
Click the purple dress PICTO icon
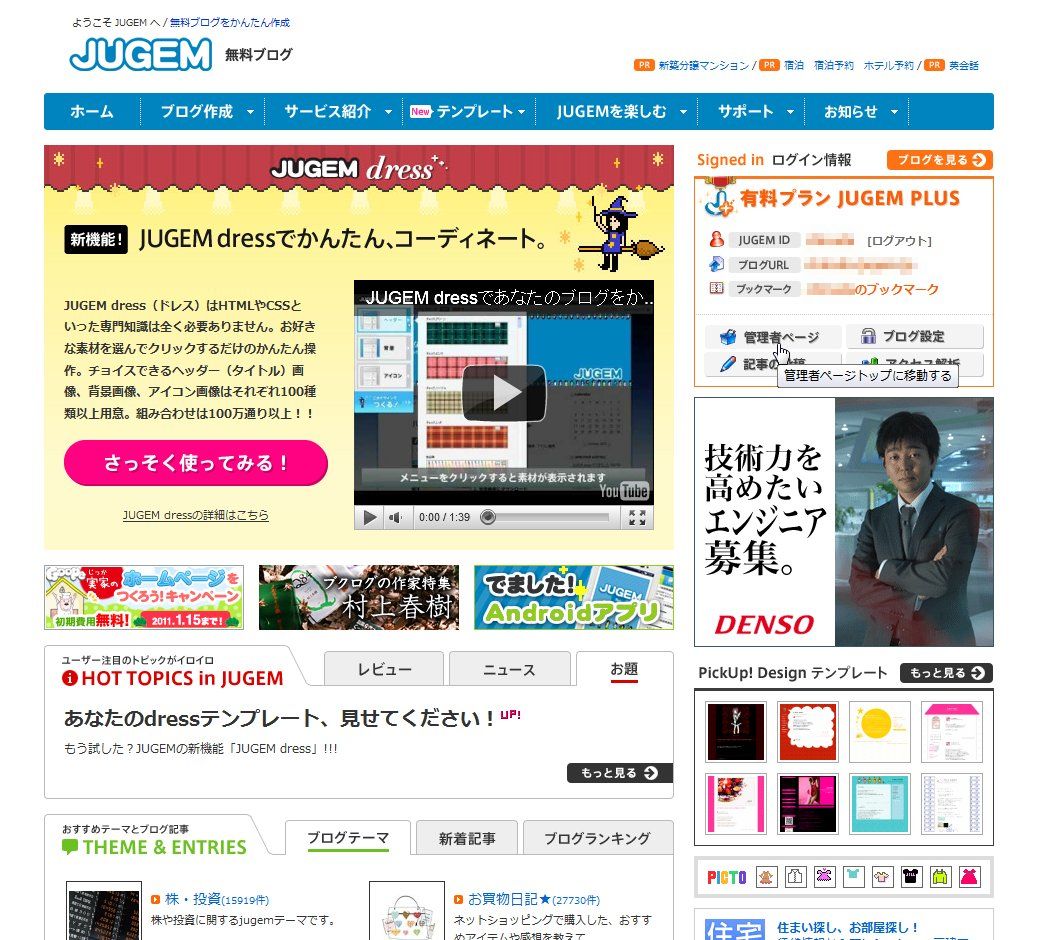(x=824, y=876)
